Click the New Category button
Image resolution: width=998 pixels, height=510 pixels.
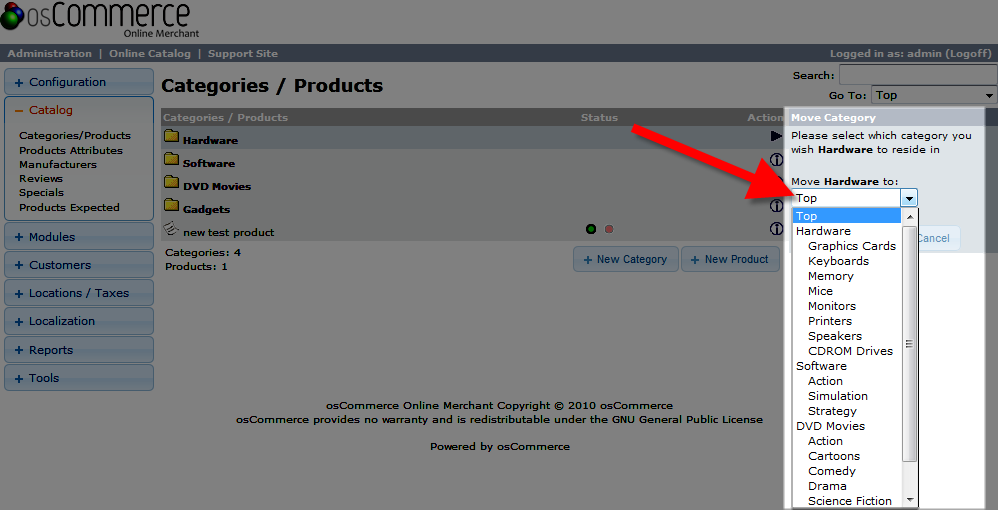625,259
